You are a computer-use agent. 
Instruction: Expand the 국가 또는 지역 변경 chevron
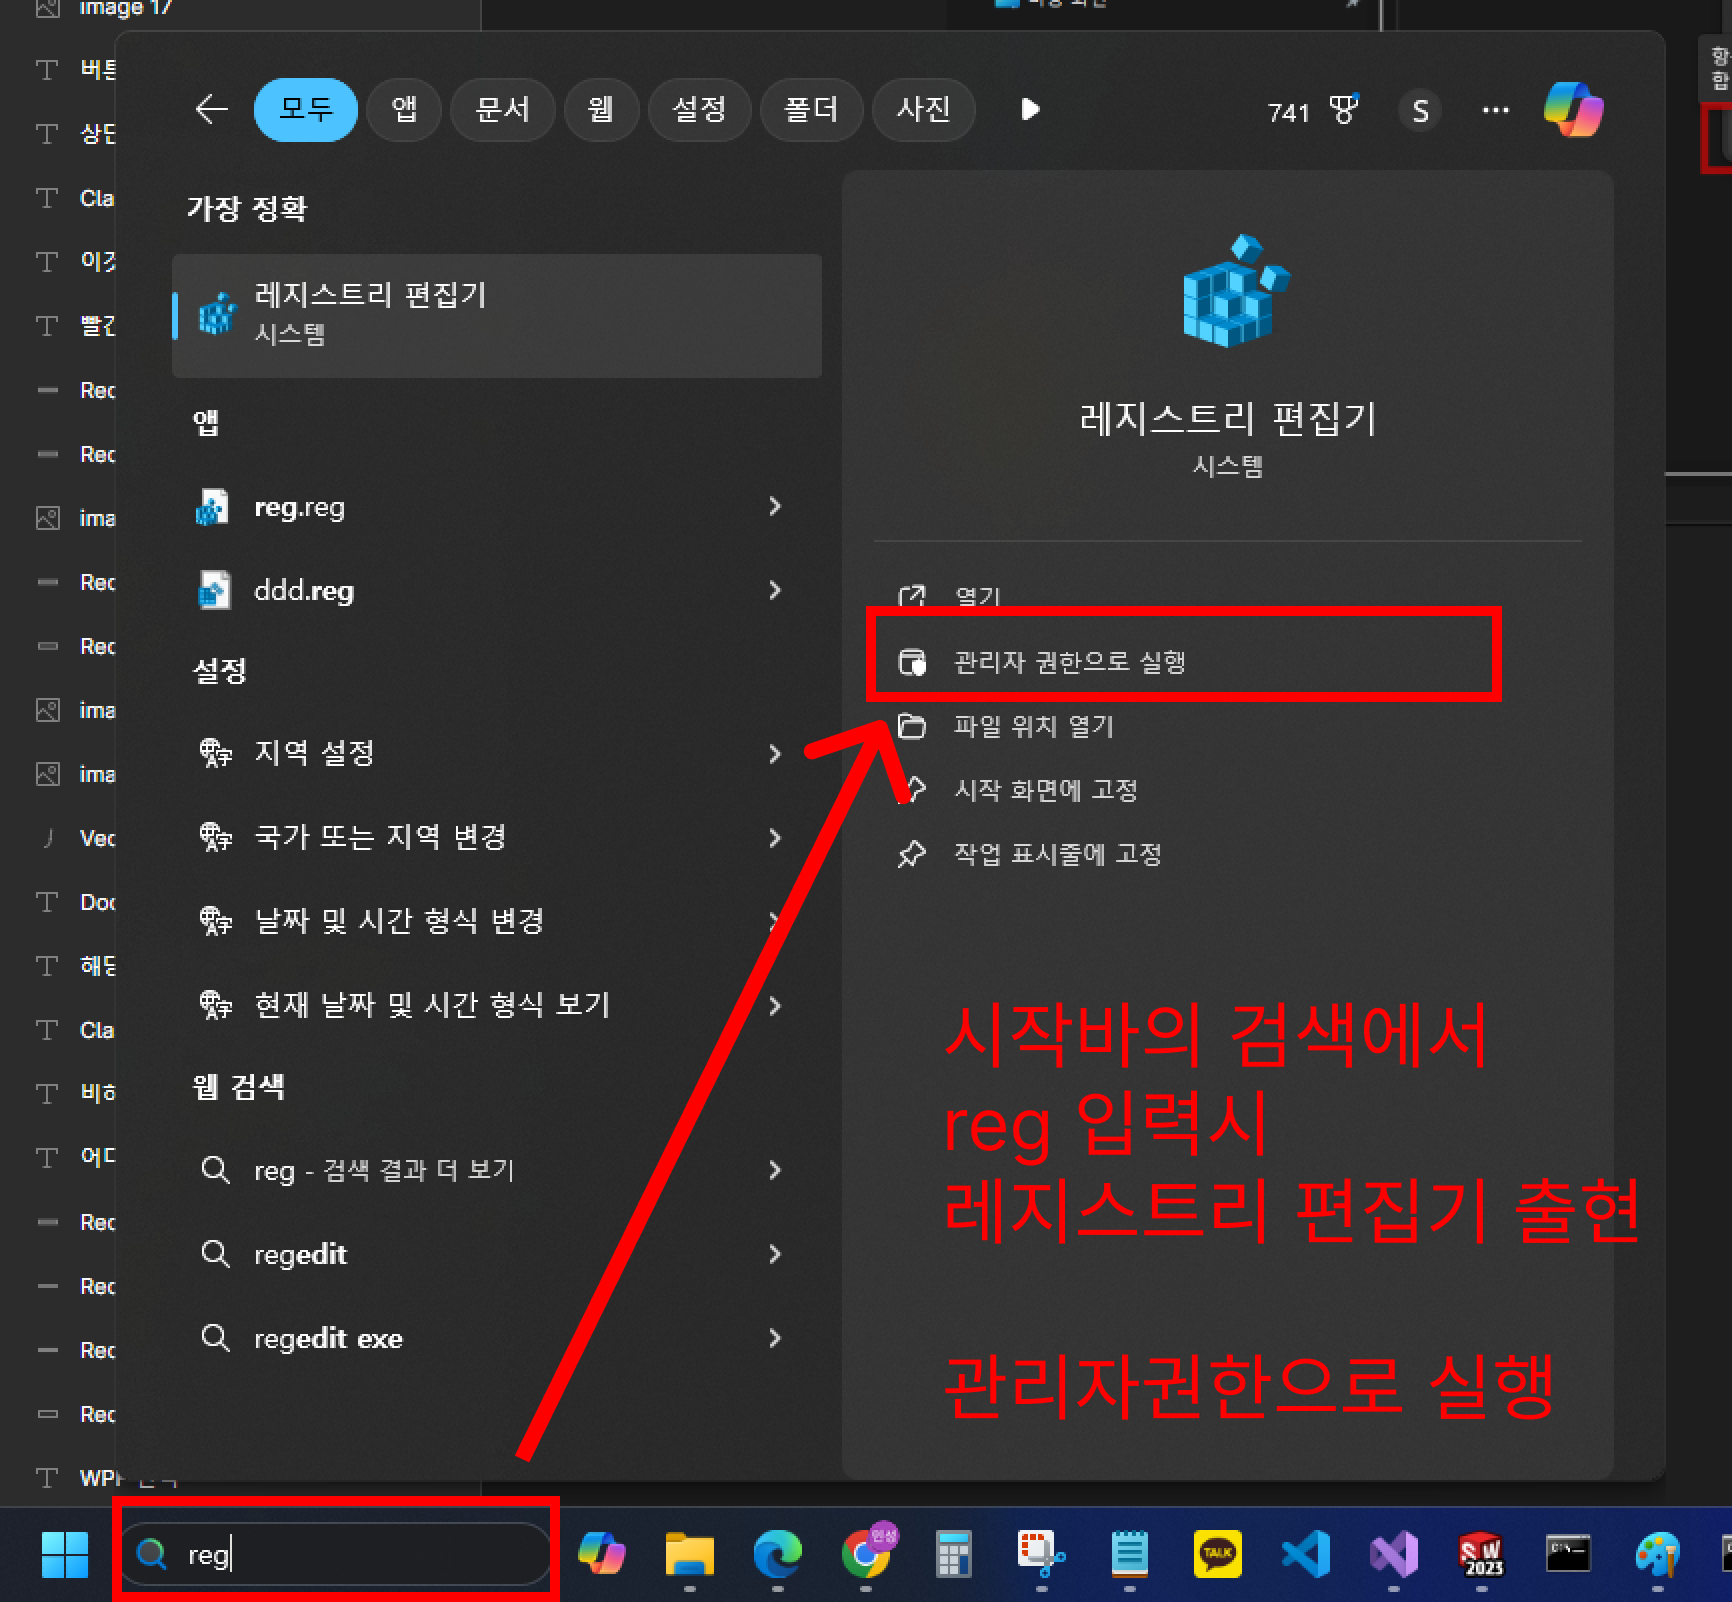tap(775, 838)
